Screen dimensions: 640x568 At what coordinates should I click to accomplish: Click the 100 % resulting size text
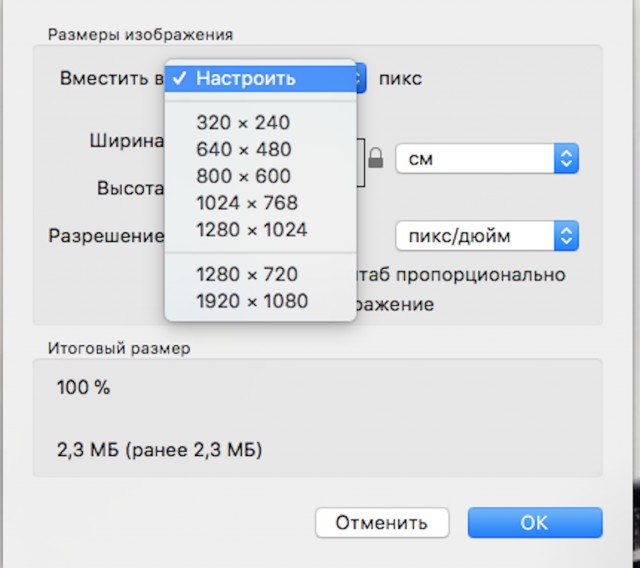84,388
